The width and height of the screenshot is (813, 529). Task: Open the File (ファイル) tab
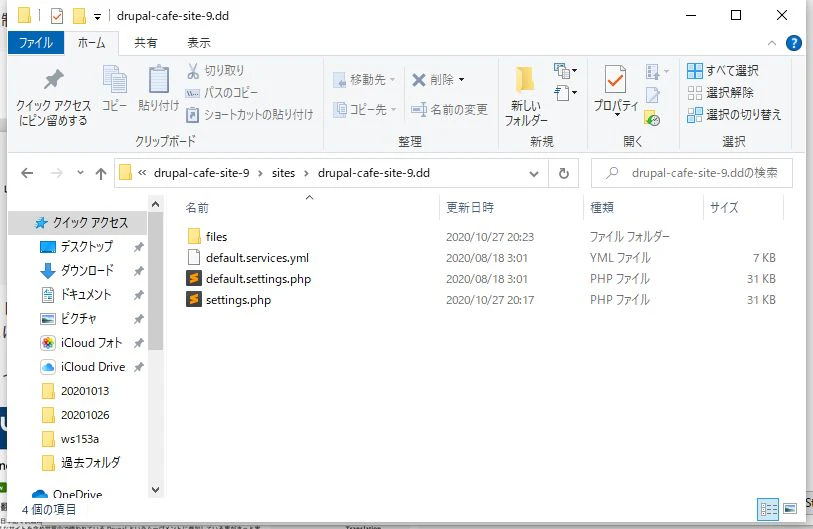36,43
